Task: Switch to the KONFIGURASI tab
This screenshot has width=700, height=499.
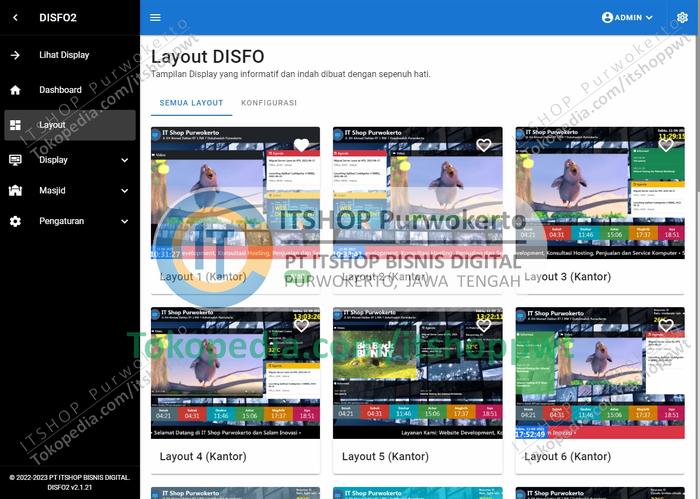Action: pyautogui.click(x=268, y=103)
